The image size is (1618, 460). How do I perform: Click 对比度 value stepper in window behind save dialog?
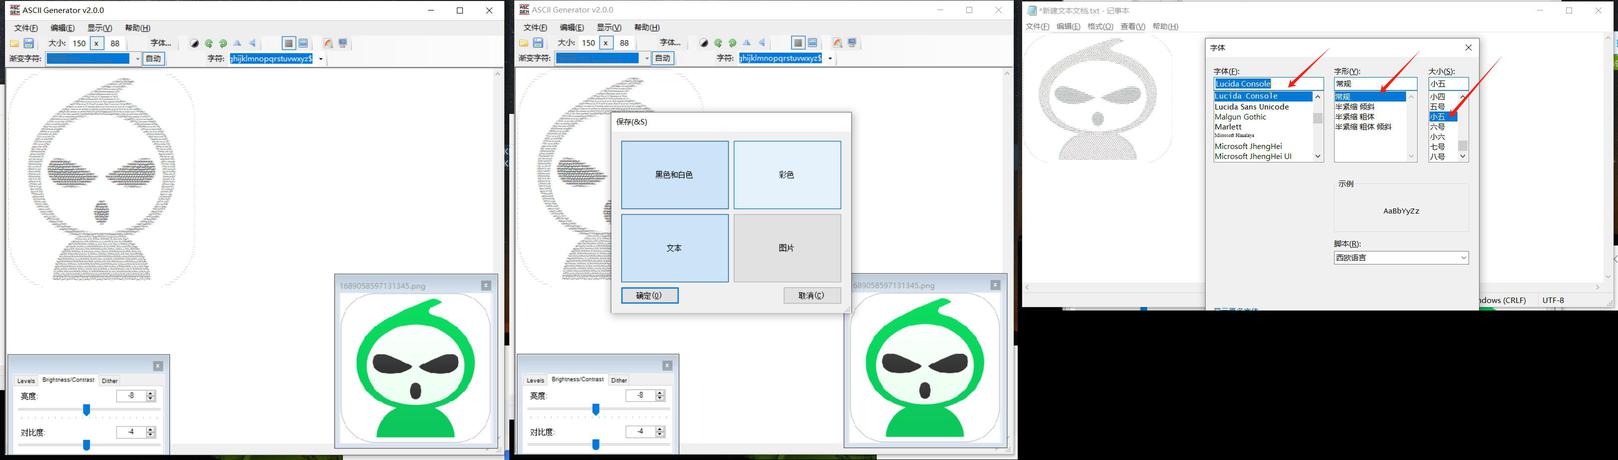tap(660, 432)
